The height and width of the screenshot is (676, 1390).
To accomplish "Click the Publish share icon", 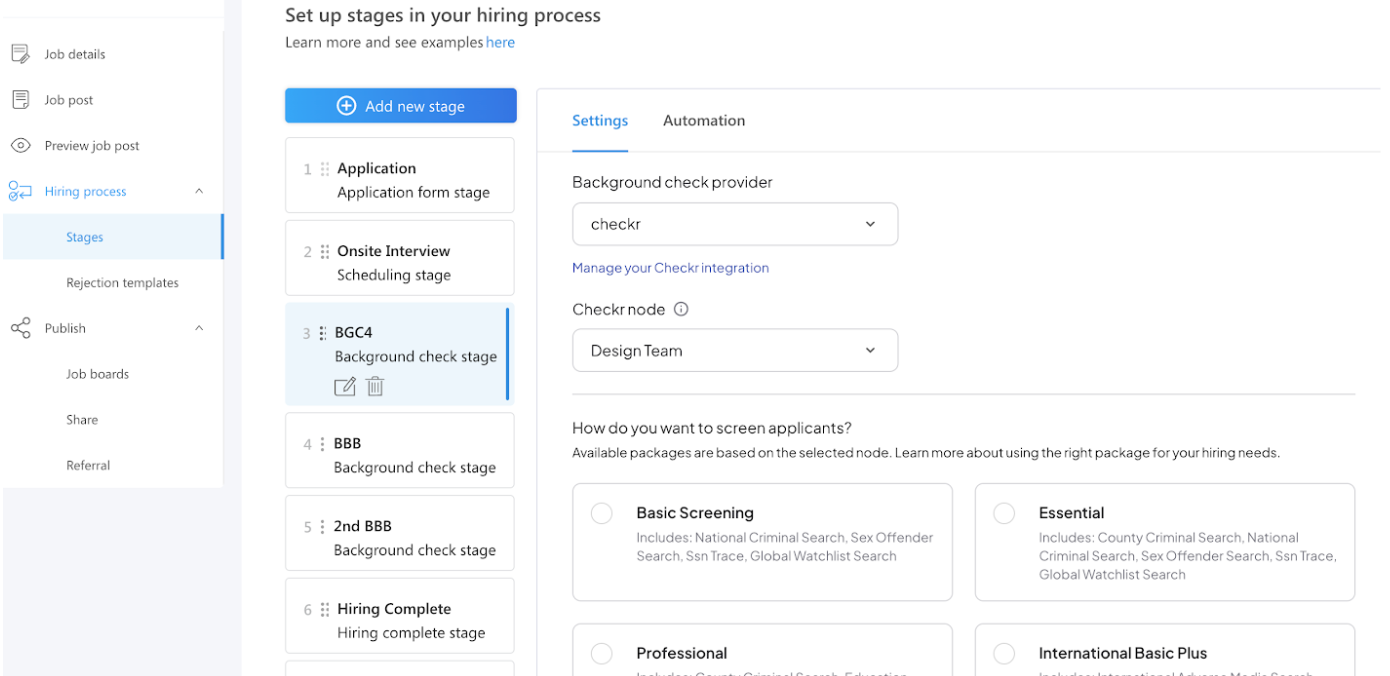I will click(x=20, y=328).
